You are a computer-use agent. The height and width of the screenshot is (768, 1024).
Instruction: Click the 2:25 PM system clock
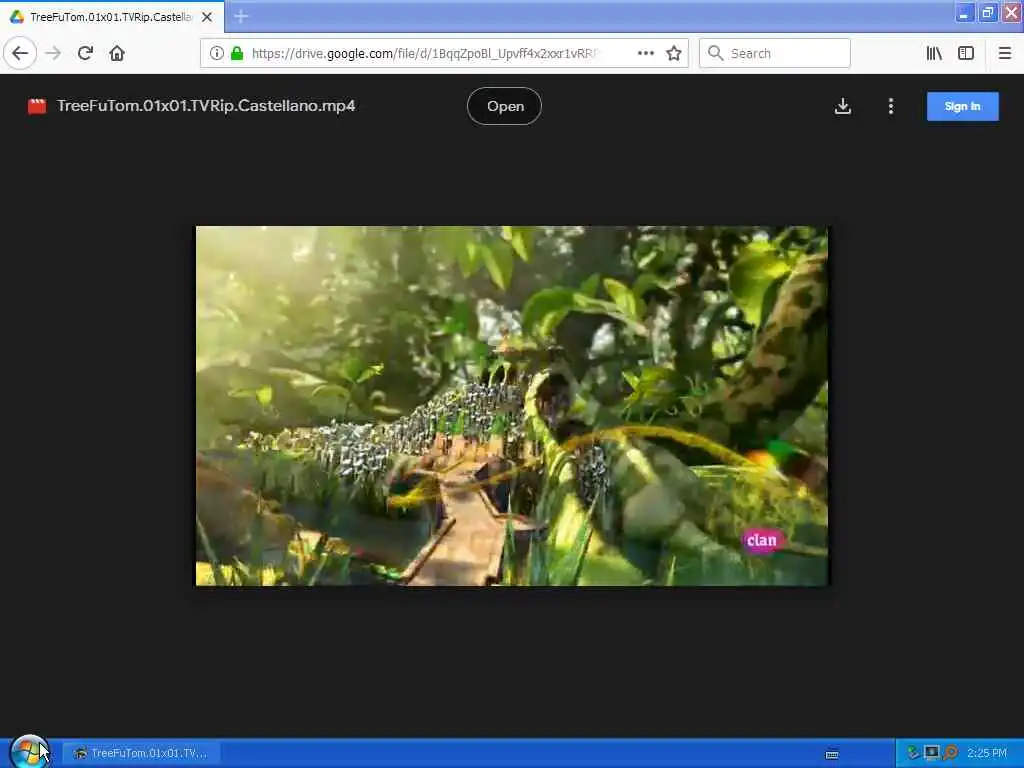coord(987,754)
